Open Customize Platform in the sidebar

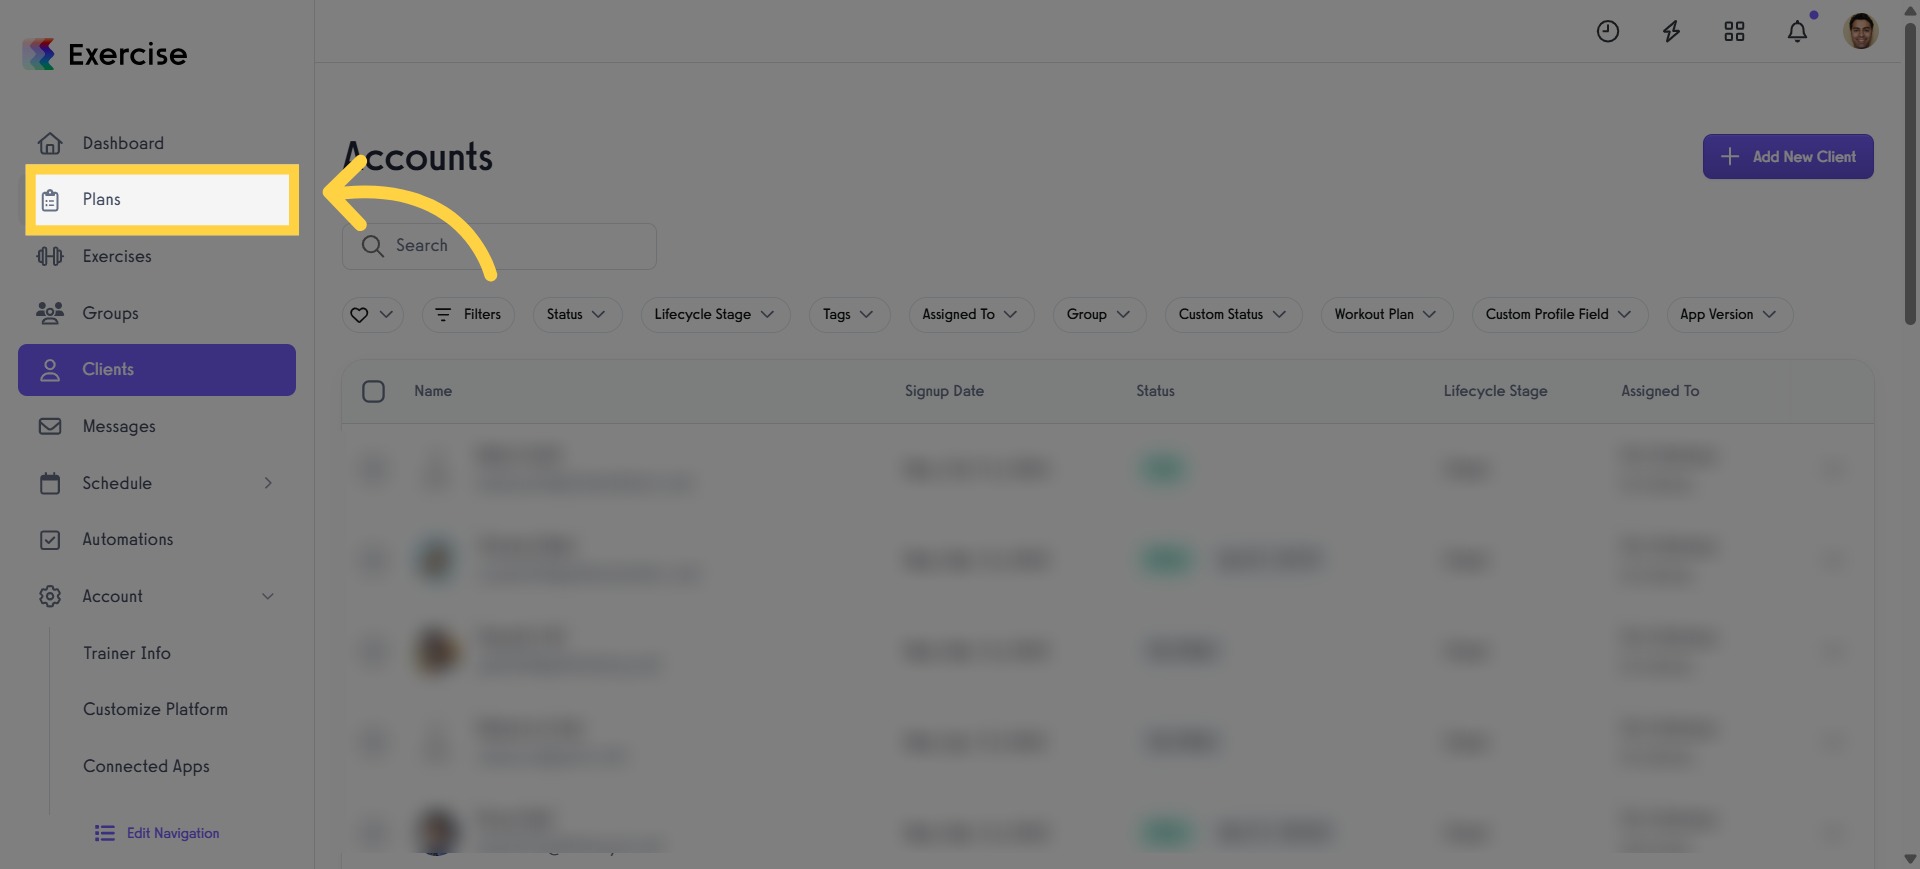point(155,709)
